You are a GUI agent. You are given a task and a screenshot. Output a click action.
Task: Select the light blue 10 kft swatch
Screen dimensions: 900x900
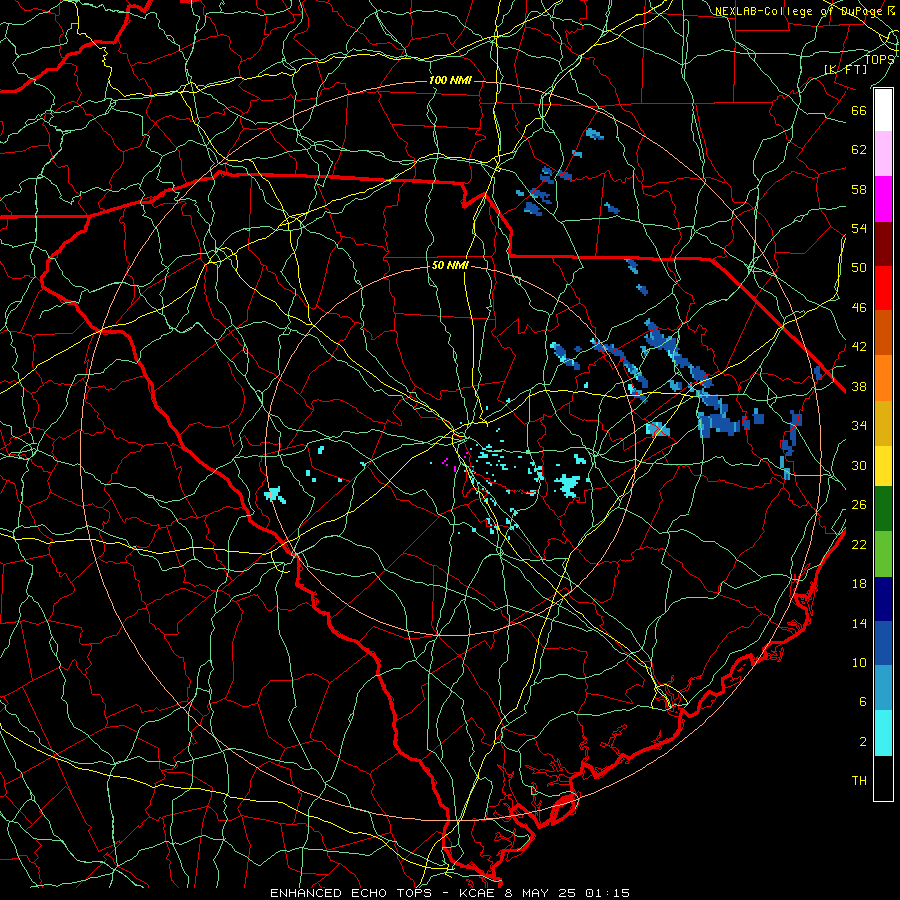[x=883, y=688]
